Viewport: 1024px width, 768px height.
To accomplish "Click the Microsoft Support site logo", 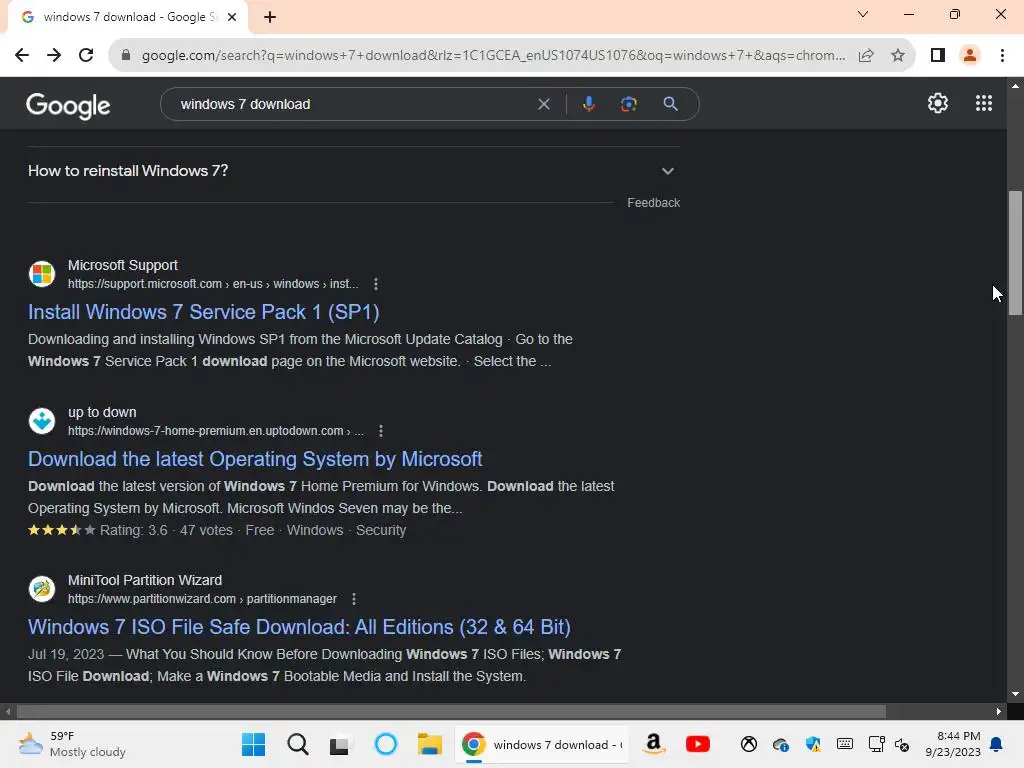I will pos(42,274).
